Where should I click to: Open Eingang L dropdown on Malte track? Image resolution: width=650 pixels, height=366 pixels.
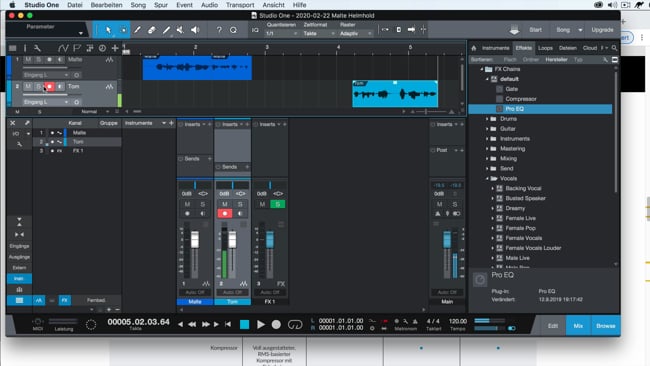(46, 75)
